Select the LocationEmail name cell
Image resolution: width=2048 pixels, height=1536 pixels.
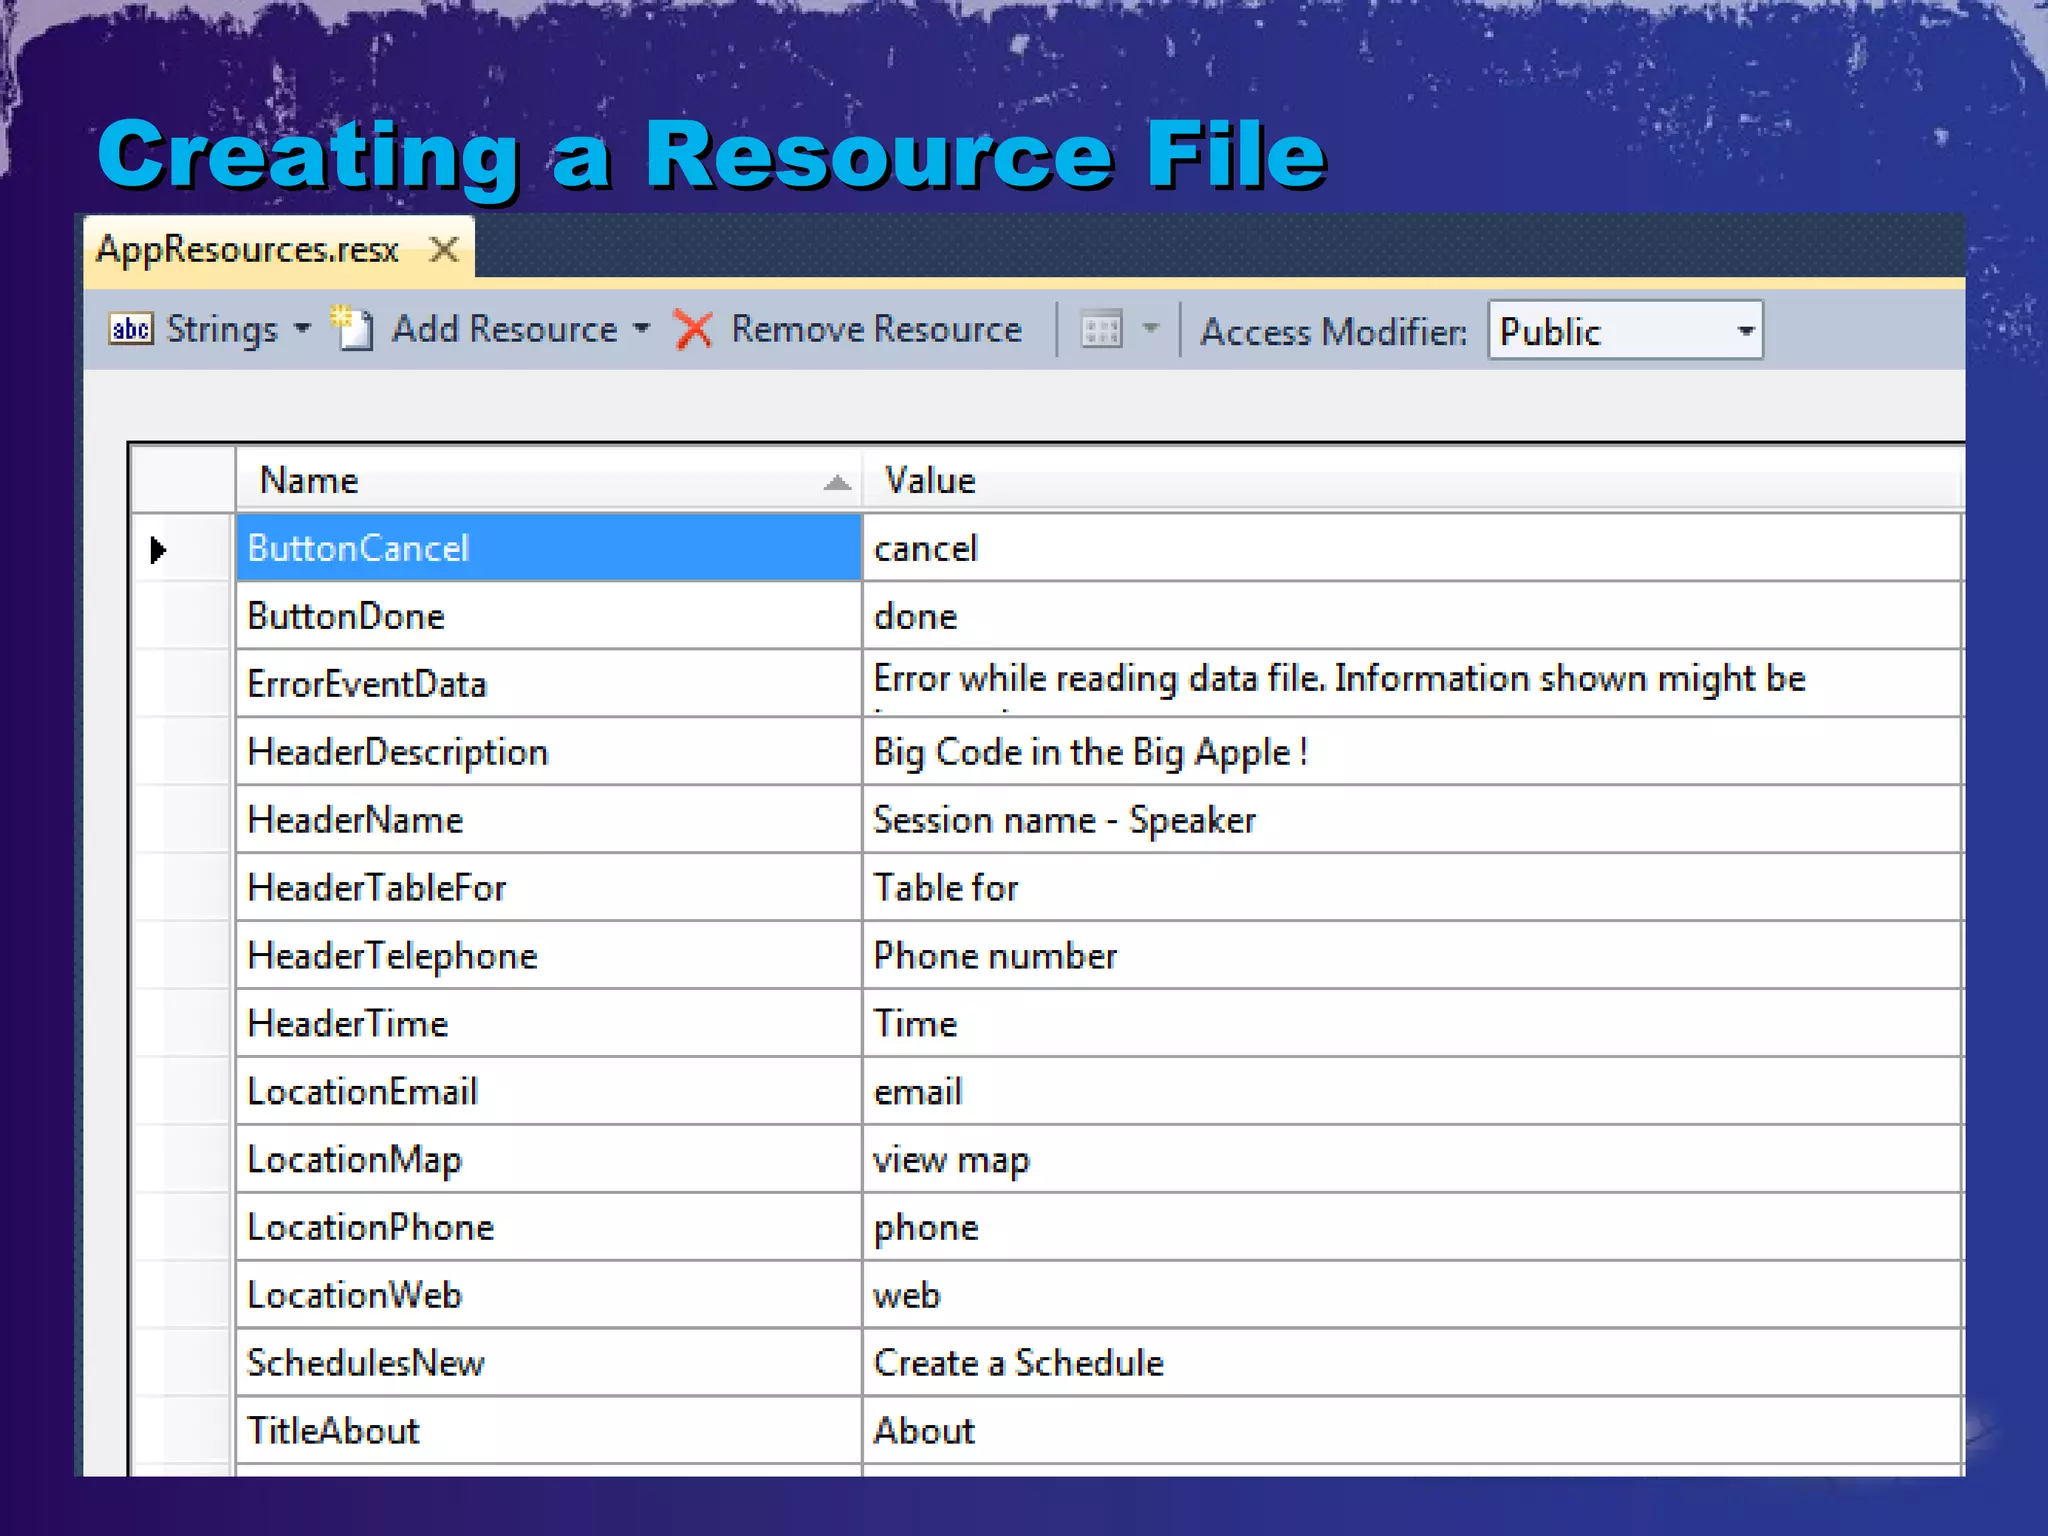tap(548, 1092)
